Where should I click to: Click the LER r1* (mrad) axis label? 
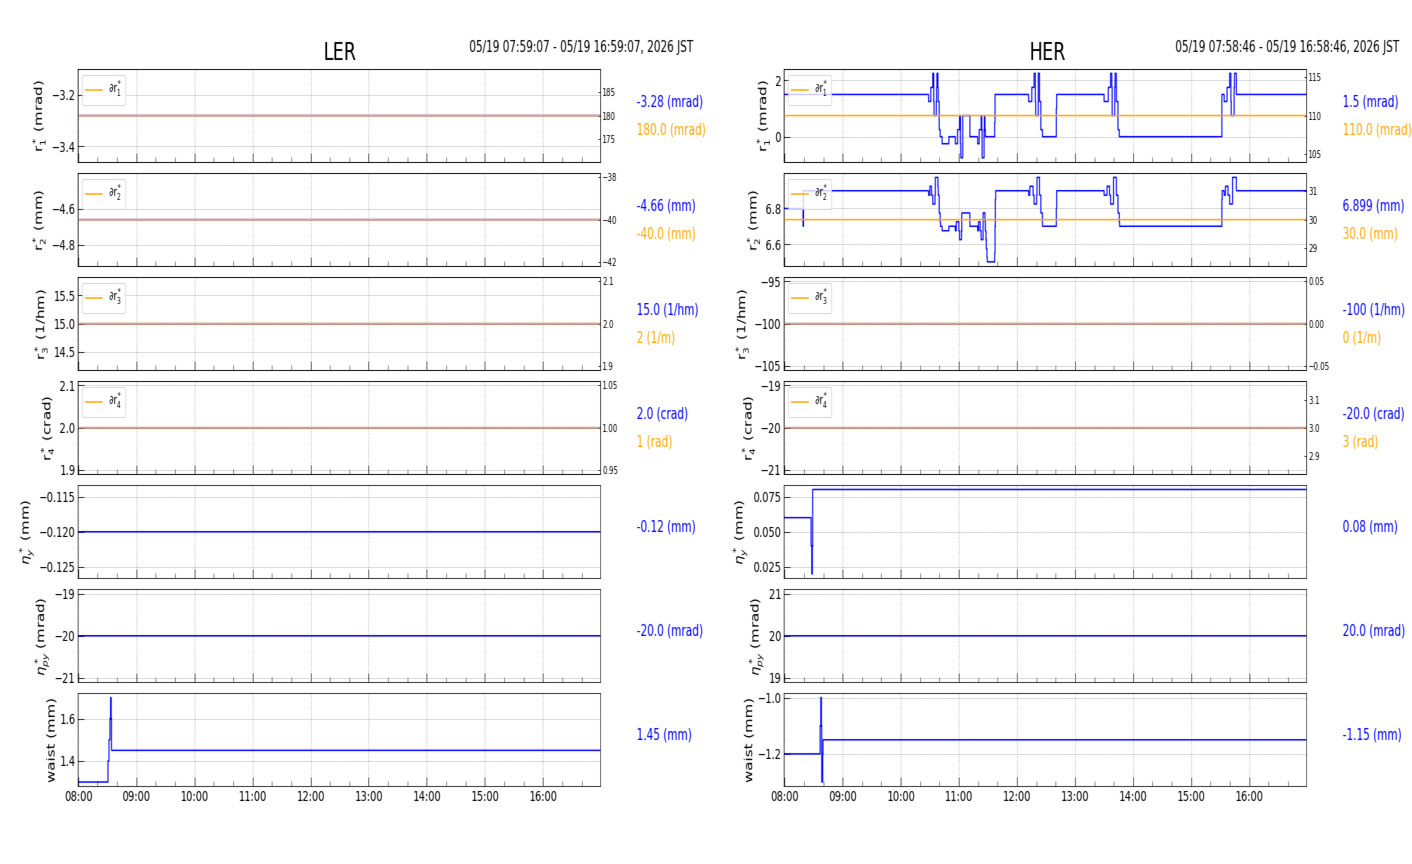(40, 116)
